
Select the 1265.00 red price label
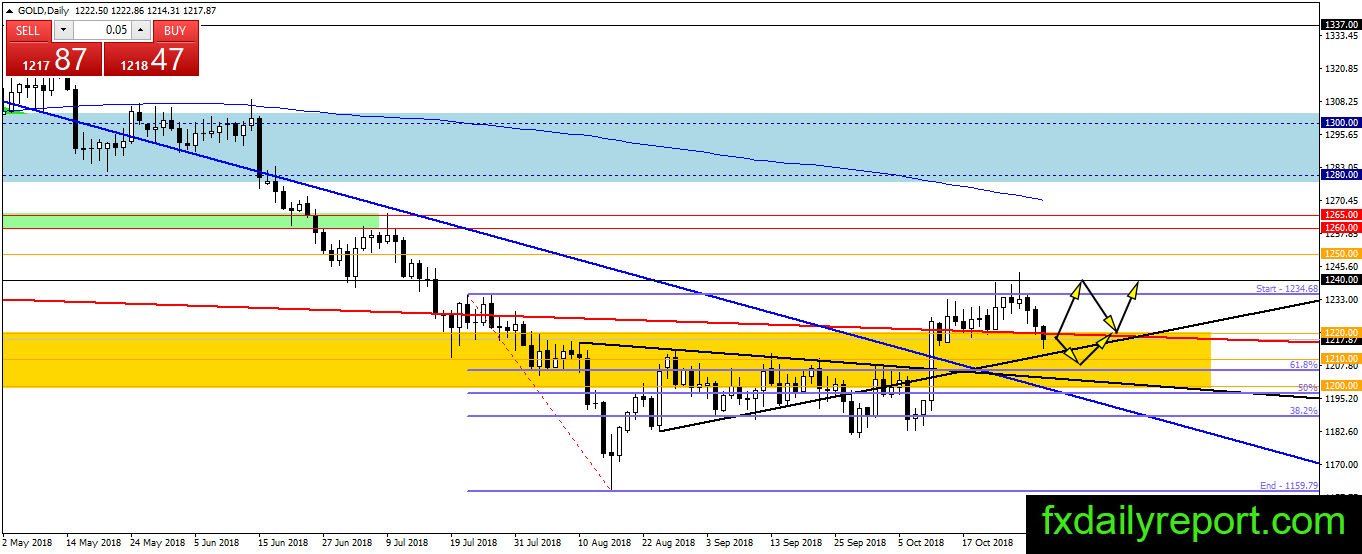[x=1340, y=214]
